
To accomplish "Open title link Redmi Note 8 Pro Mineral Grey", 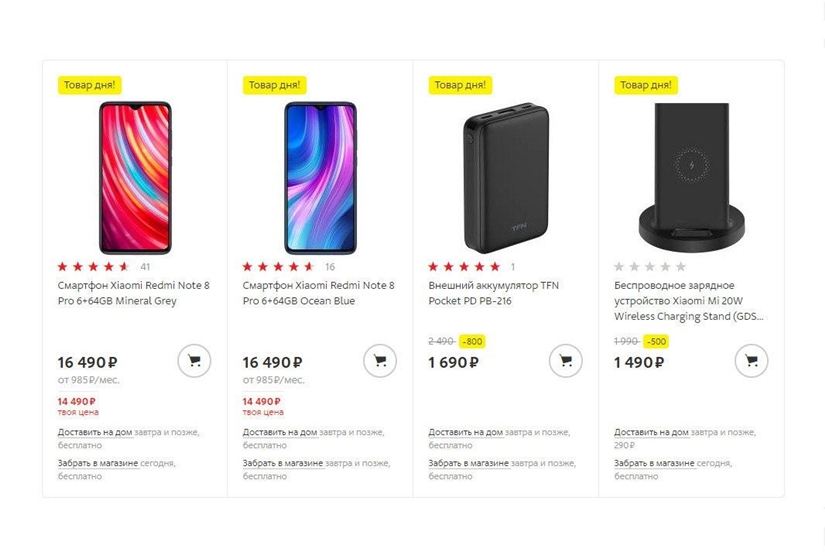I will [133, 293].
